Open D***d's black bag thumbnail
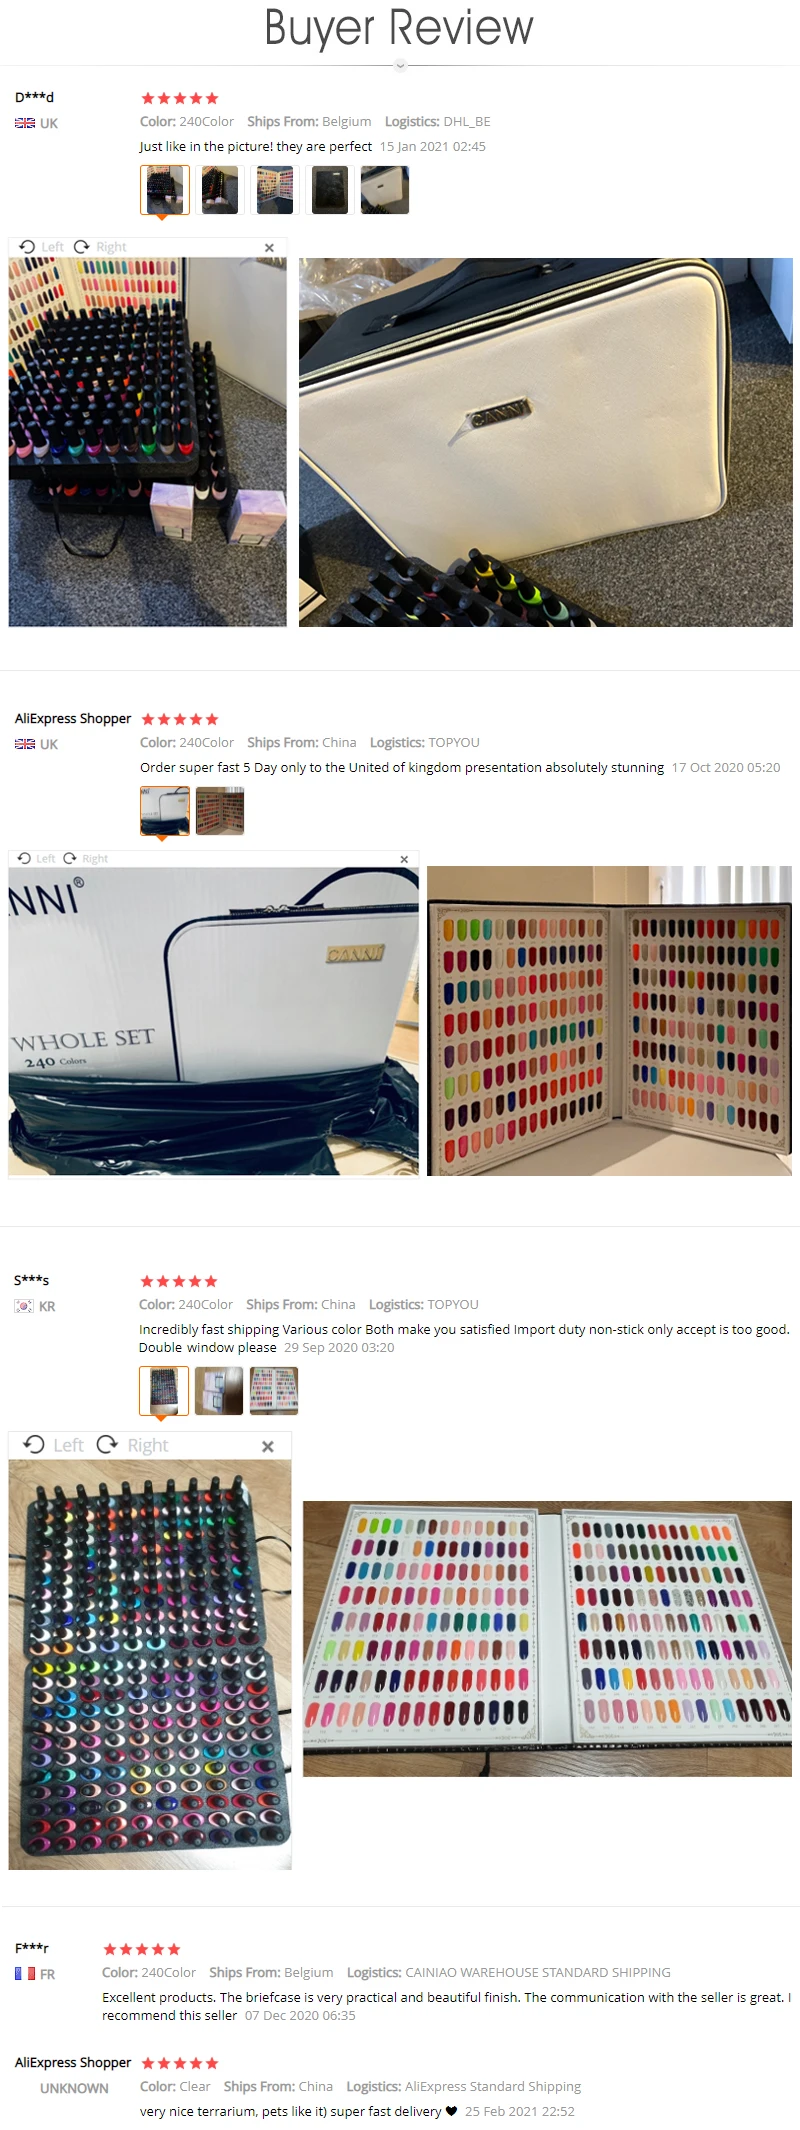Viewport: 800px width, 2130px height. click(x=330, y=190)
